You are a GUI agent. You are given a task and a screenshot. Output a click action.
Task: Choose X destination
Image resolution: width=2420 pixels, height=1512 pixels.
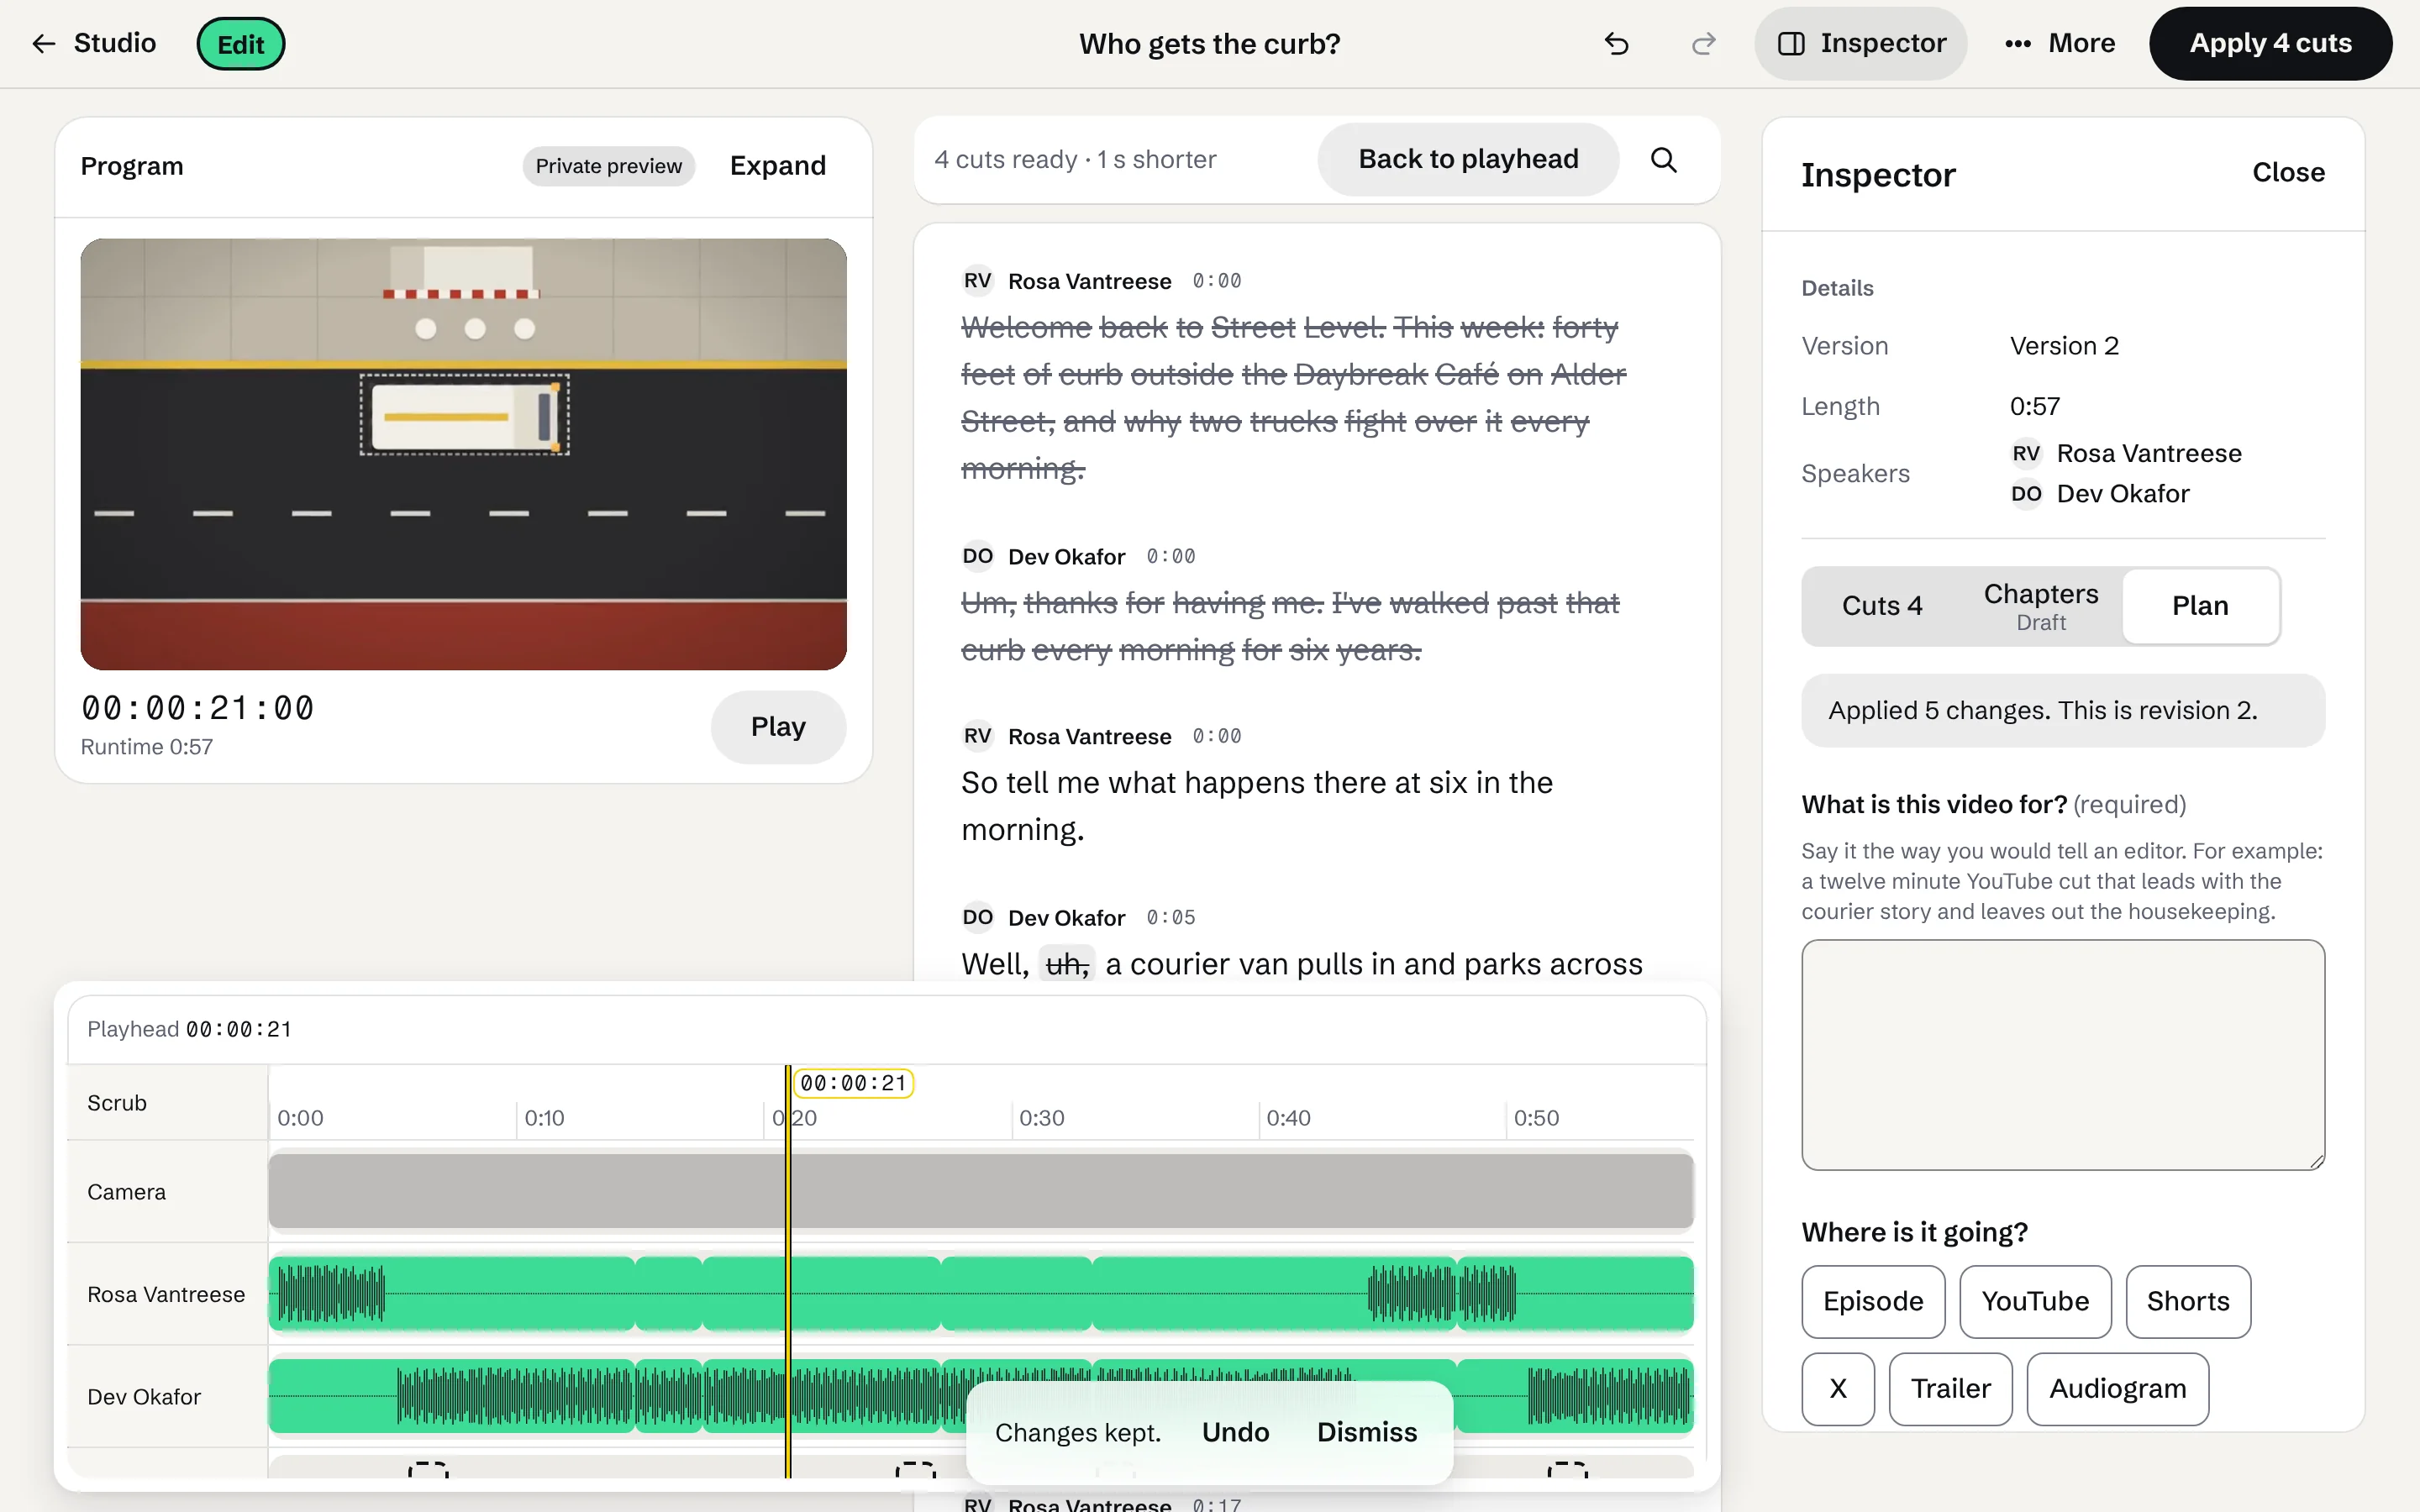[1838, 1388]
